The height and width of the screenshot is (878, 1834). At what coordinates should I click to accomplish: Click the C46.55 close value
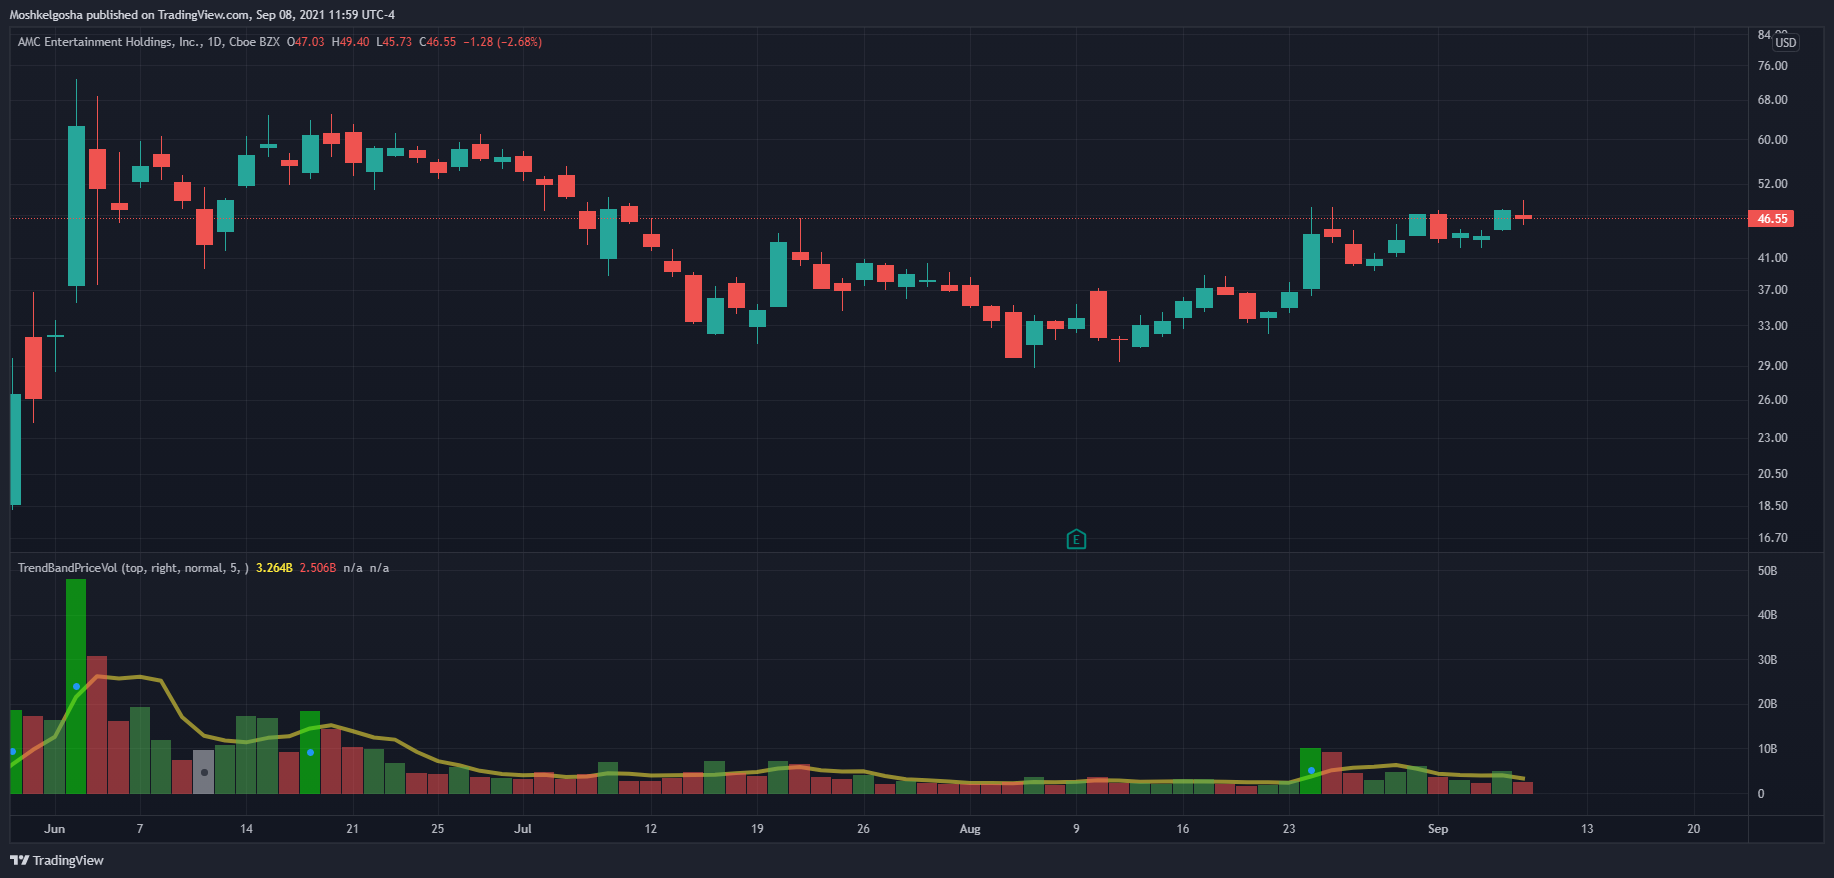pos(438,42)
